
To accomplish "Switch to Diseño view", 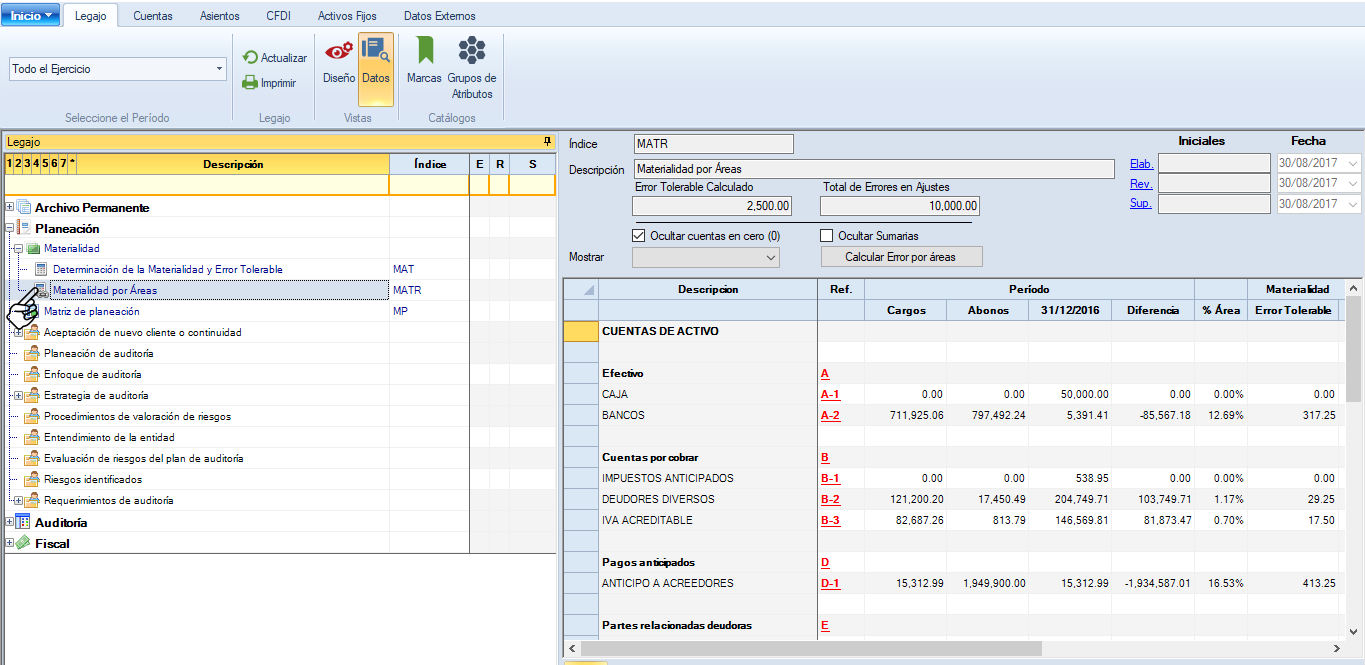I will 339,58.
